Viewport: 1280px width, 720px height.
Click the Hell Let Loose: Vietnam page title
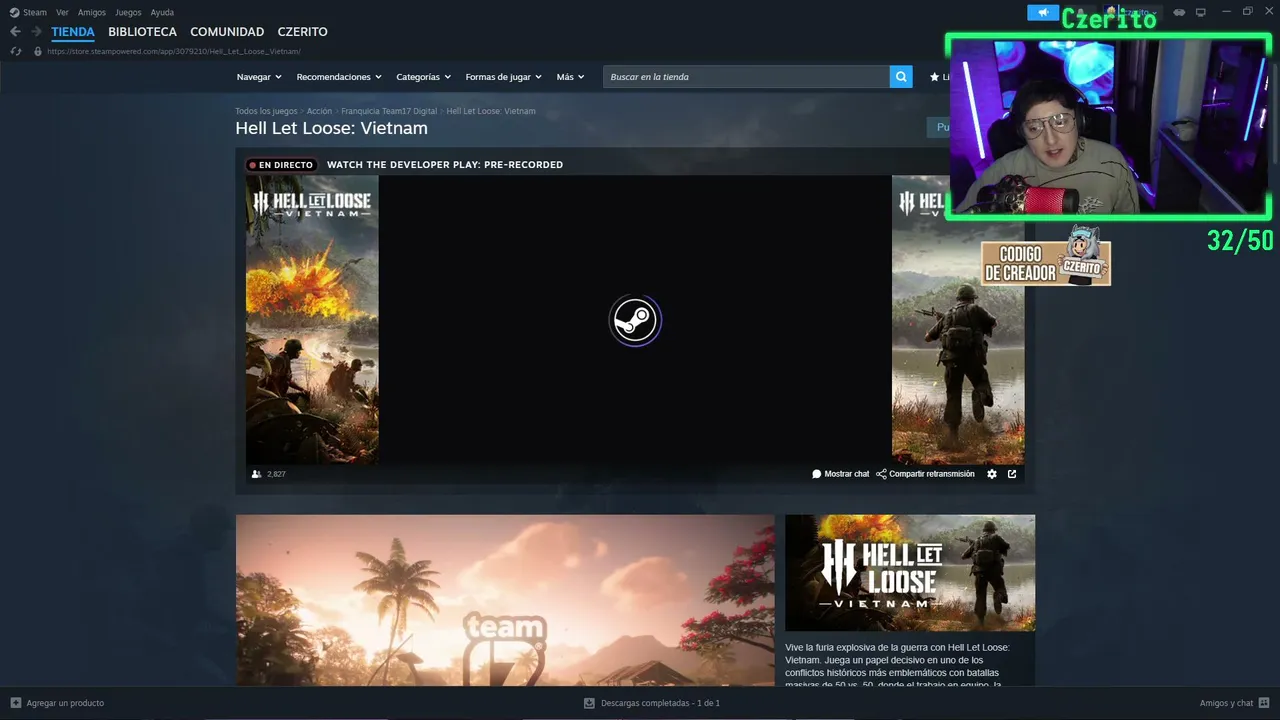331,128
